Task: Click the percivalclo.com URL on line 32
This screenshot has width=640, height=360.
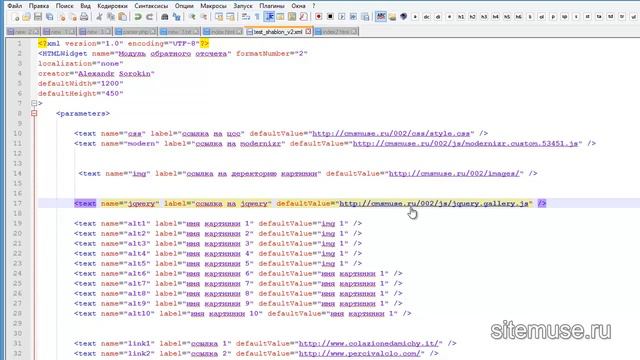Action: (360, 353)
